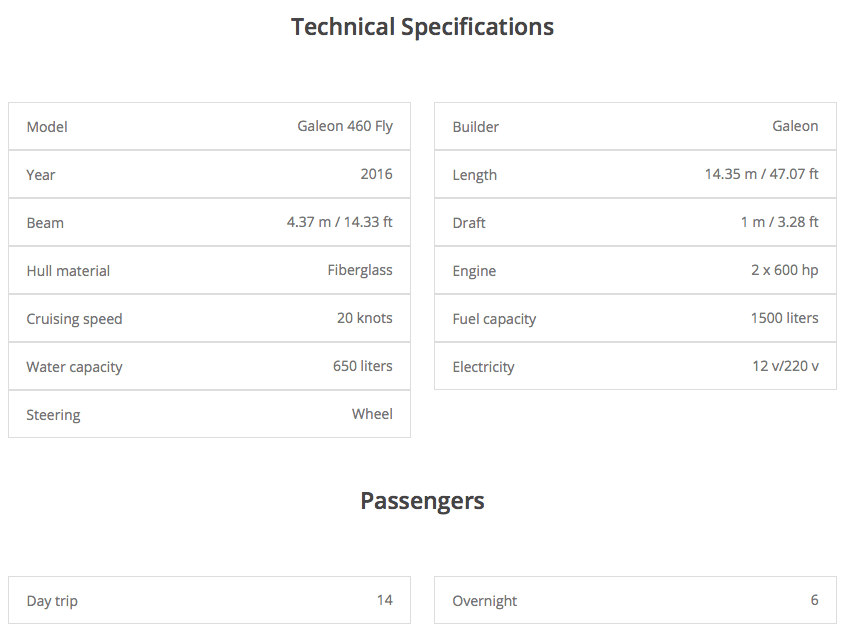Click the Technical Specifications heading
The image size is (850, 639).
422,27
